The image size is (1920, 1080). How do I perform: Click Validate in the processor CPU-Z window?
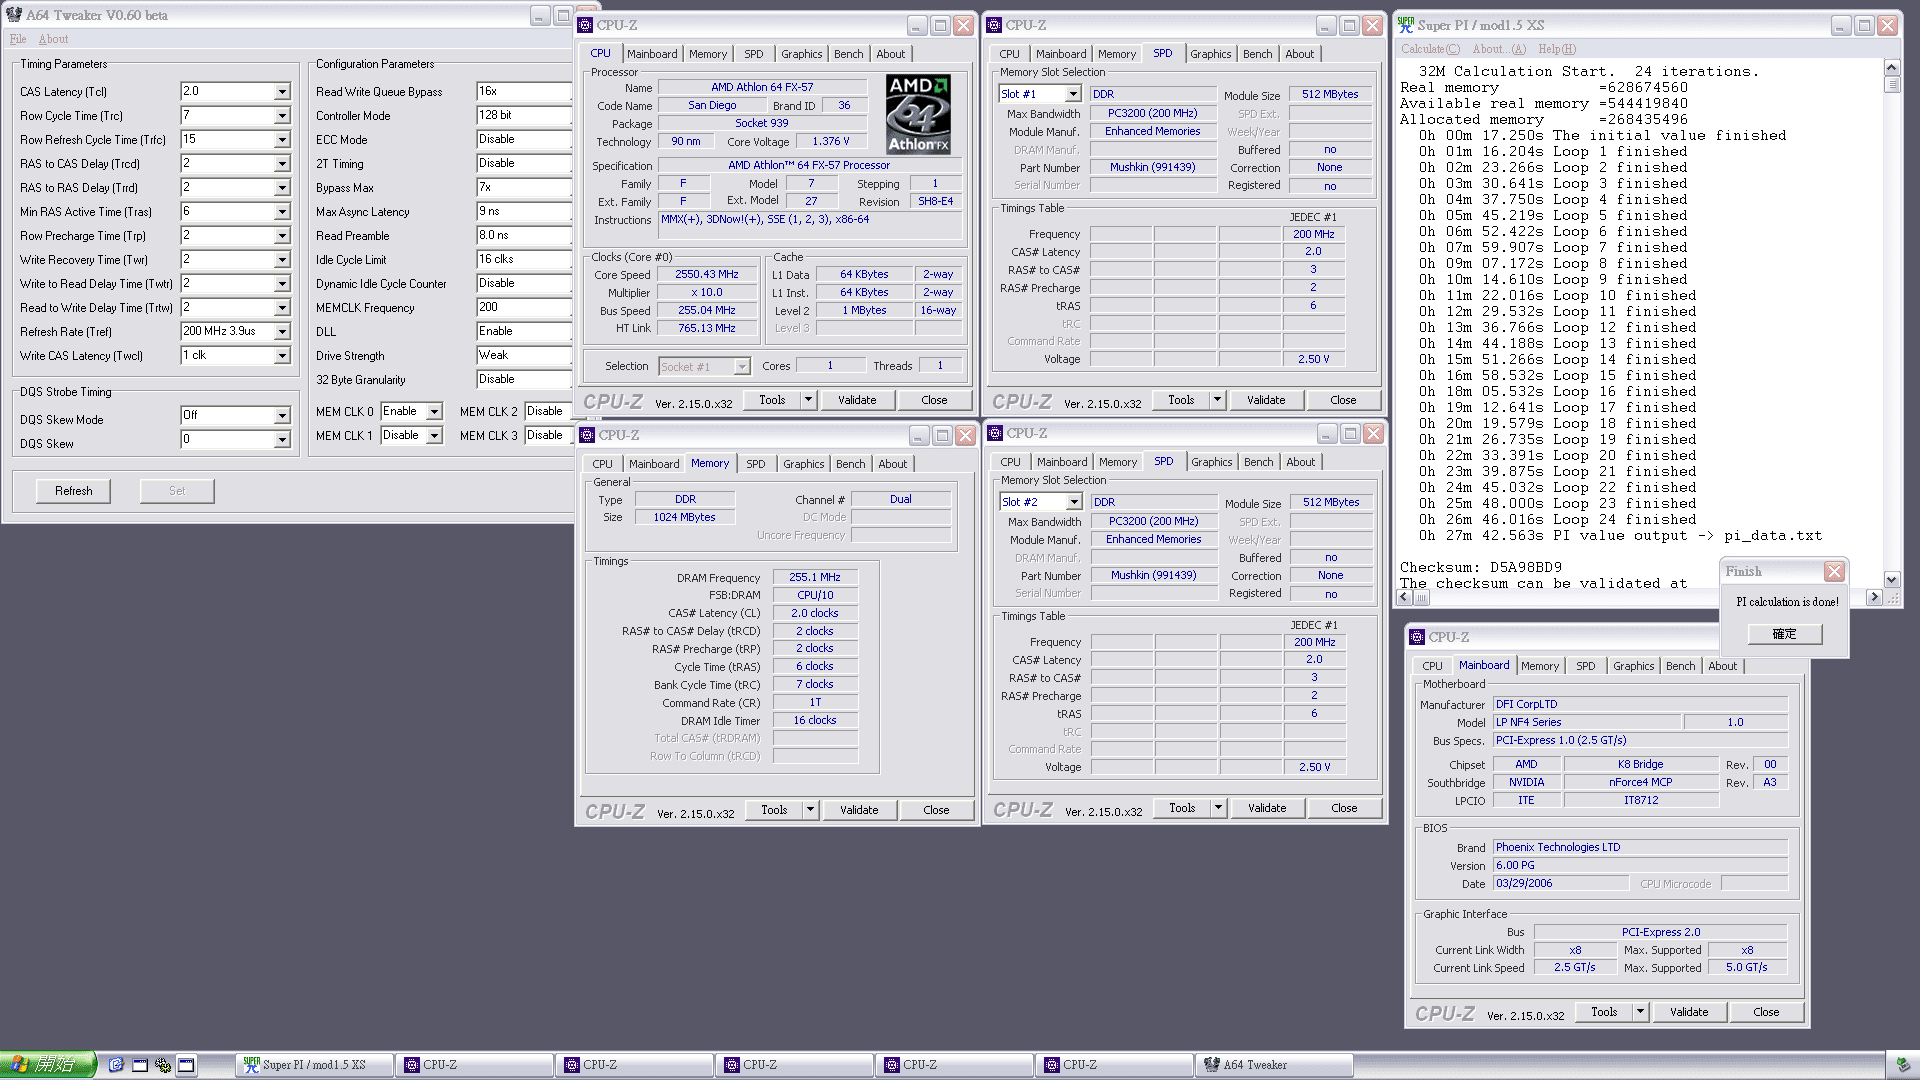point(857,400)
